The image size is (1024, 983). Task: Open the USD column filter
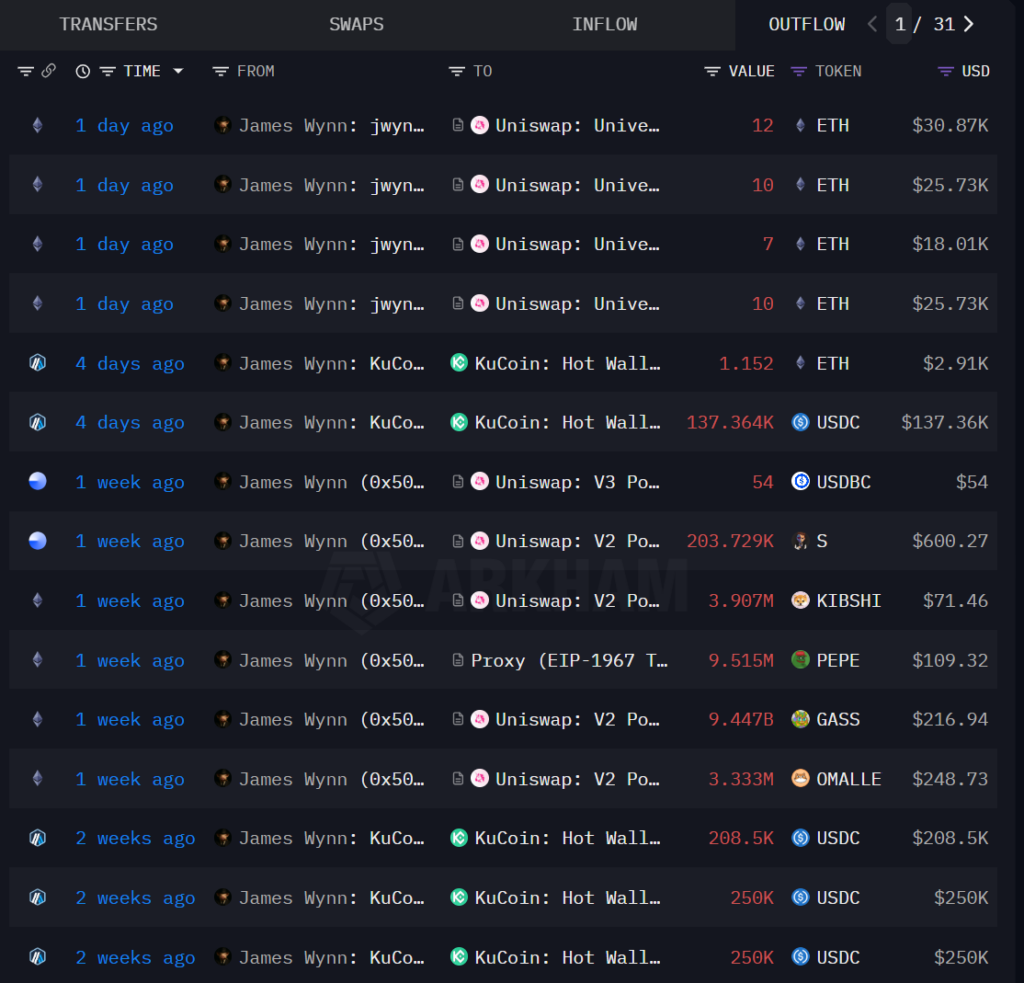[x=946, y=71]
